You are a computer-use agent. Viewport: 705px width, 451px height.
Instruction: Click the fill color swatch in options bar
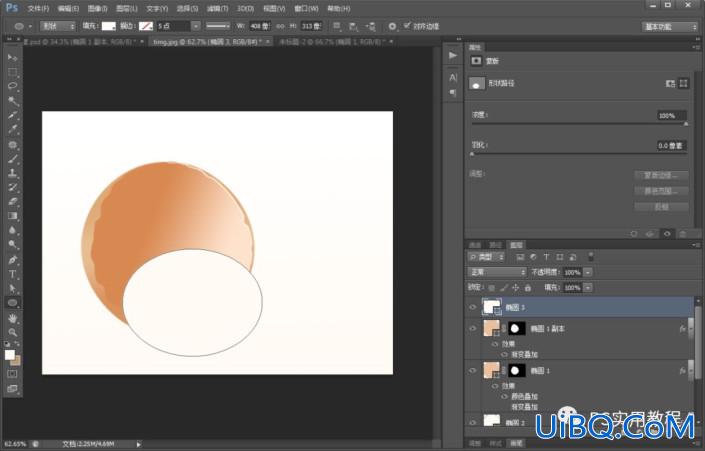(108, 27)
